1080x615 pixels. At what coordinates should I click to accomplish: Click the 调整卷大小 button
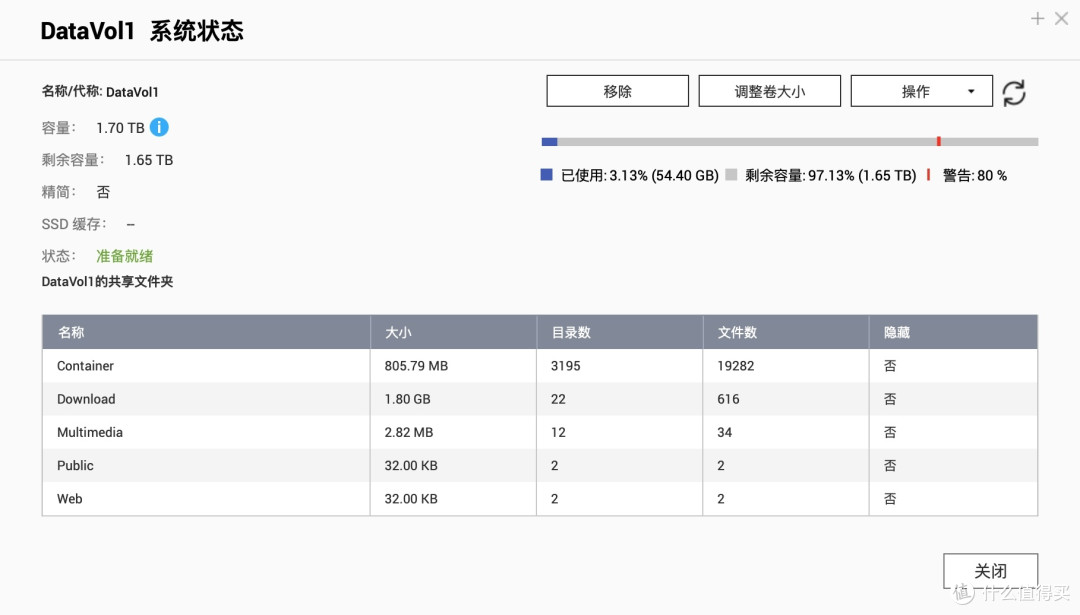tap(769, 91)
